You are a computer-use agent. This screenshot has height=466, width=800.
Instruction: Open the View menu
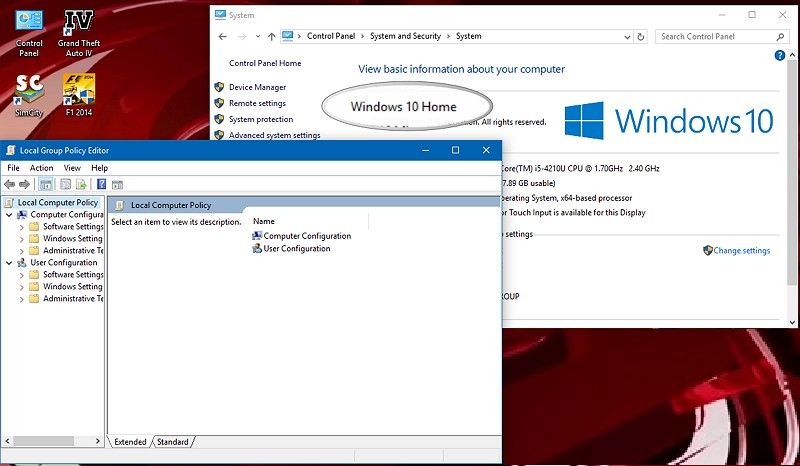[x=72, y=168]
